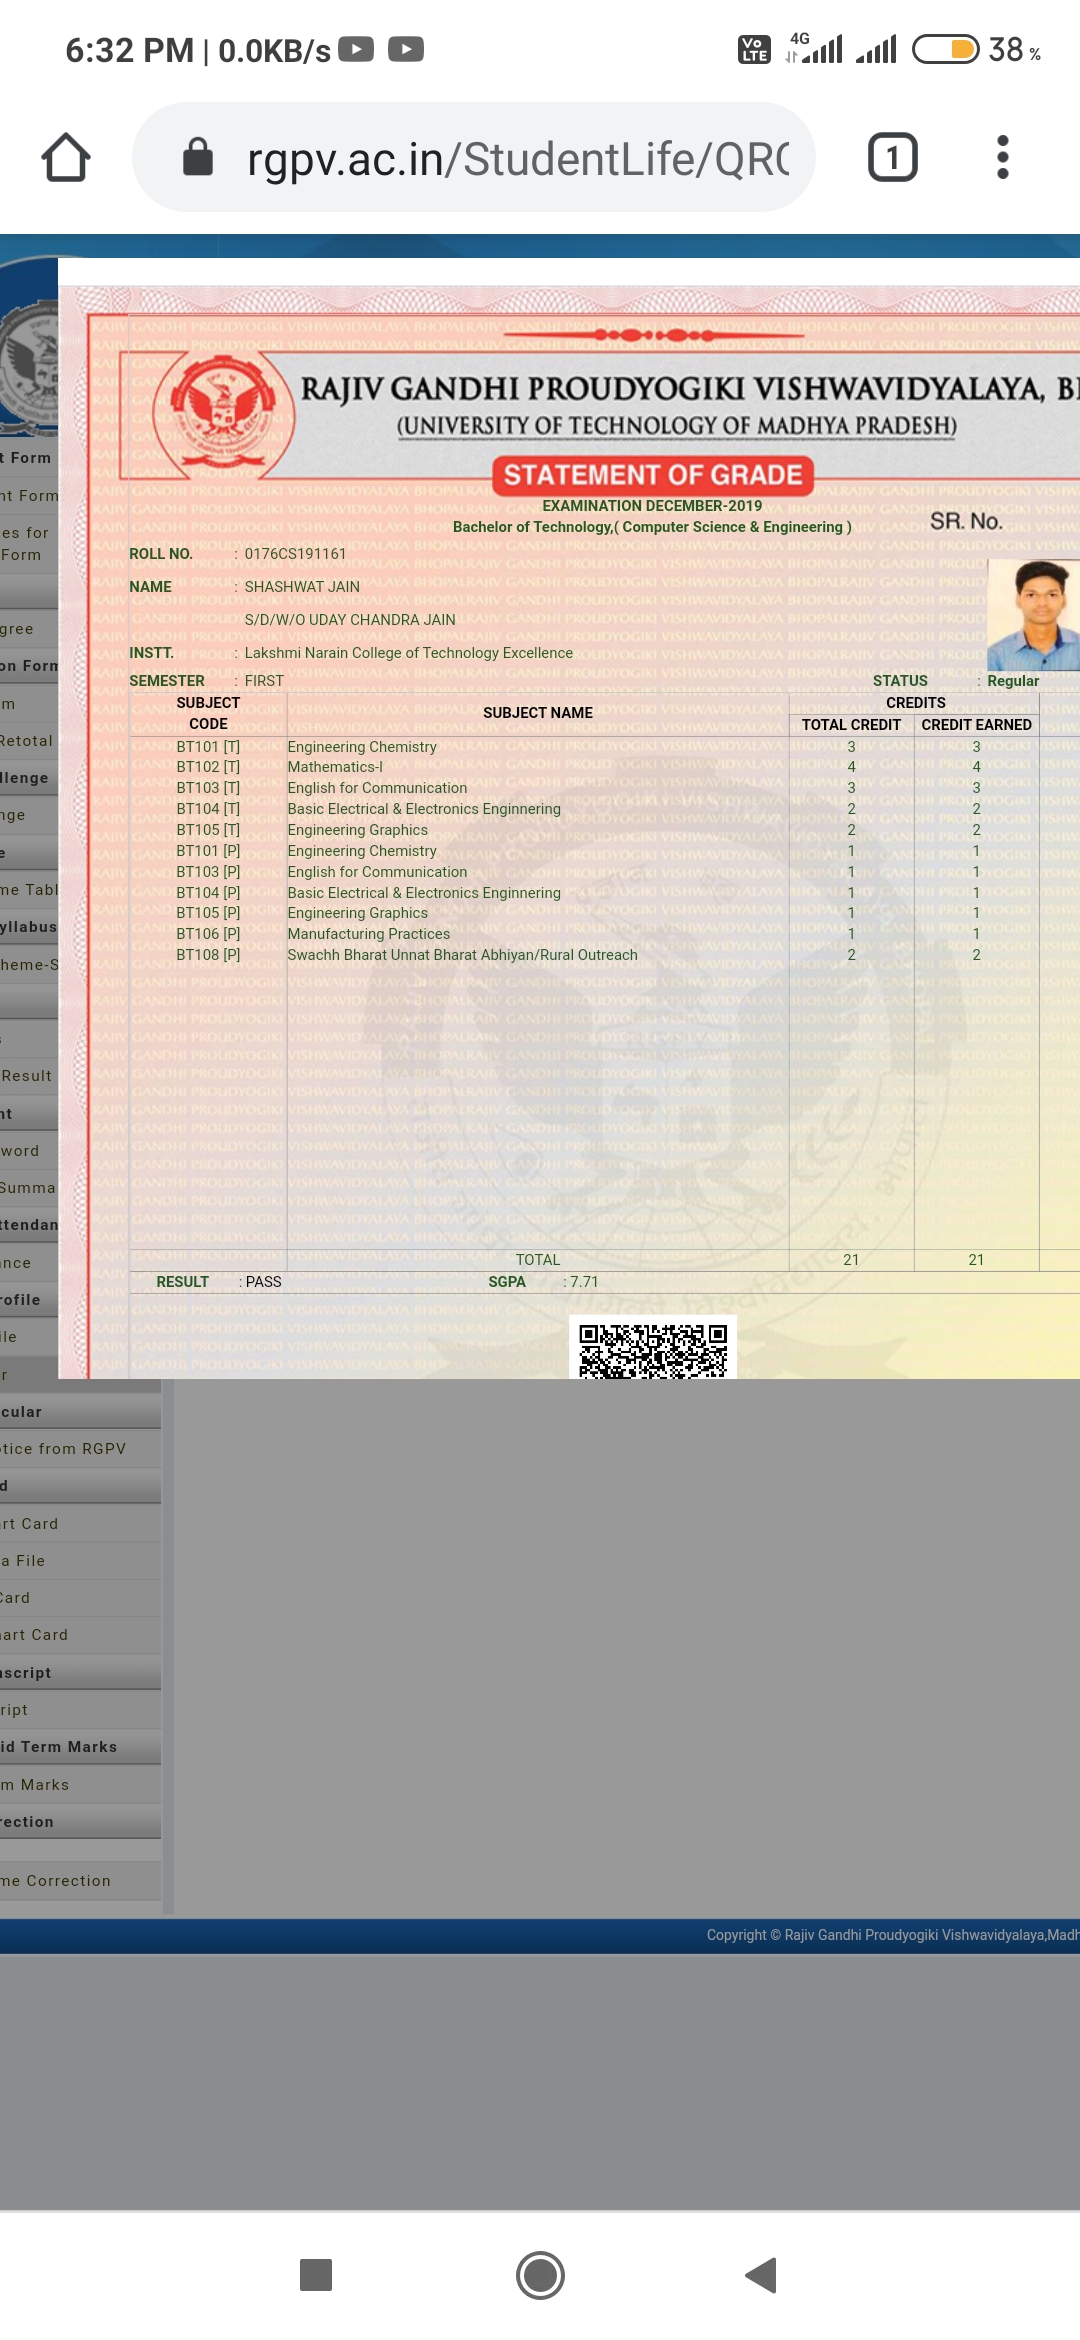Image resolution: width=1080 pixels, height=2340 pixels.
Task: Click subject code 'BT102 [T]'
Action: click(208, 767)
